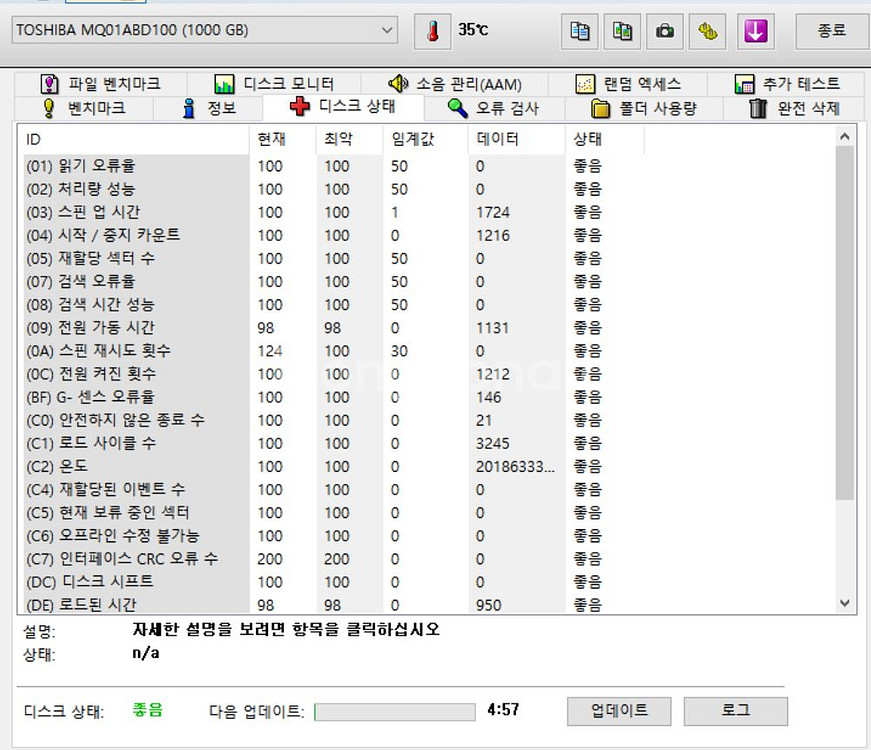Open the 소음 관리(AAM) tab
871x750 pixels.
(455, 84)
